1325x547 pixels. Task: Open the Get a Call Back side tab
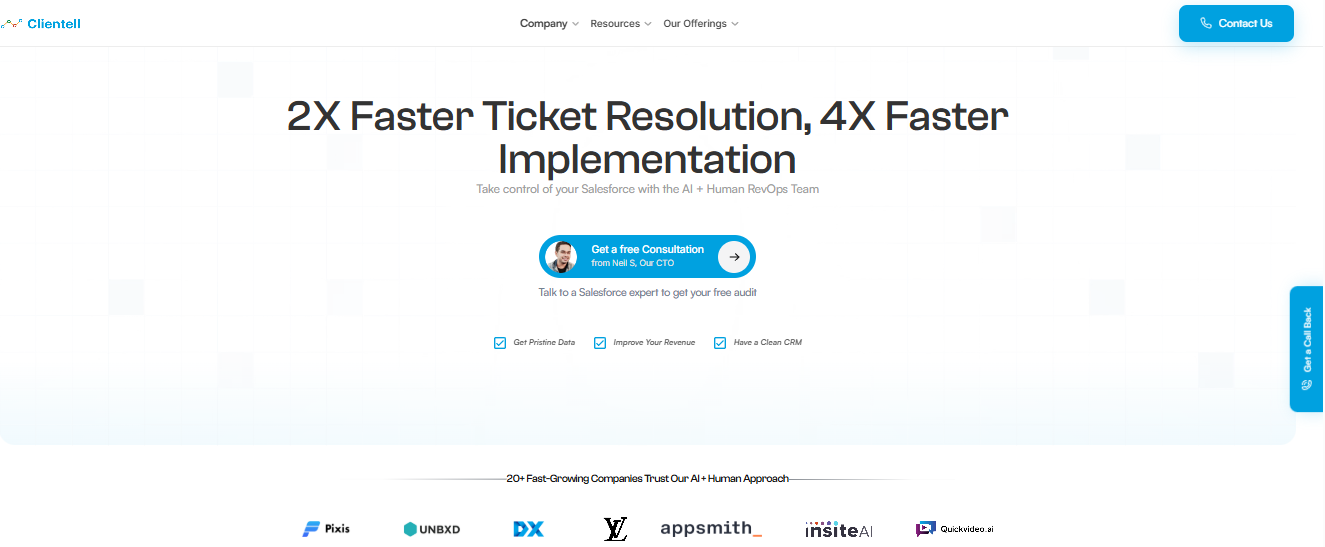(1306, 349)
